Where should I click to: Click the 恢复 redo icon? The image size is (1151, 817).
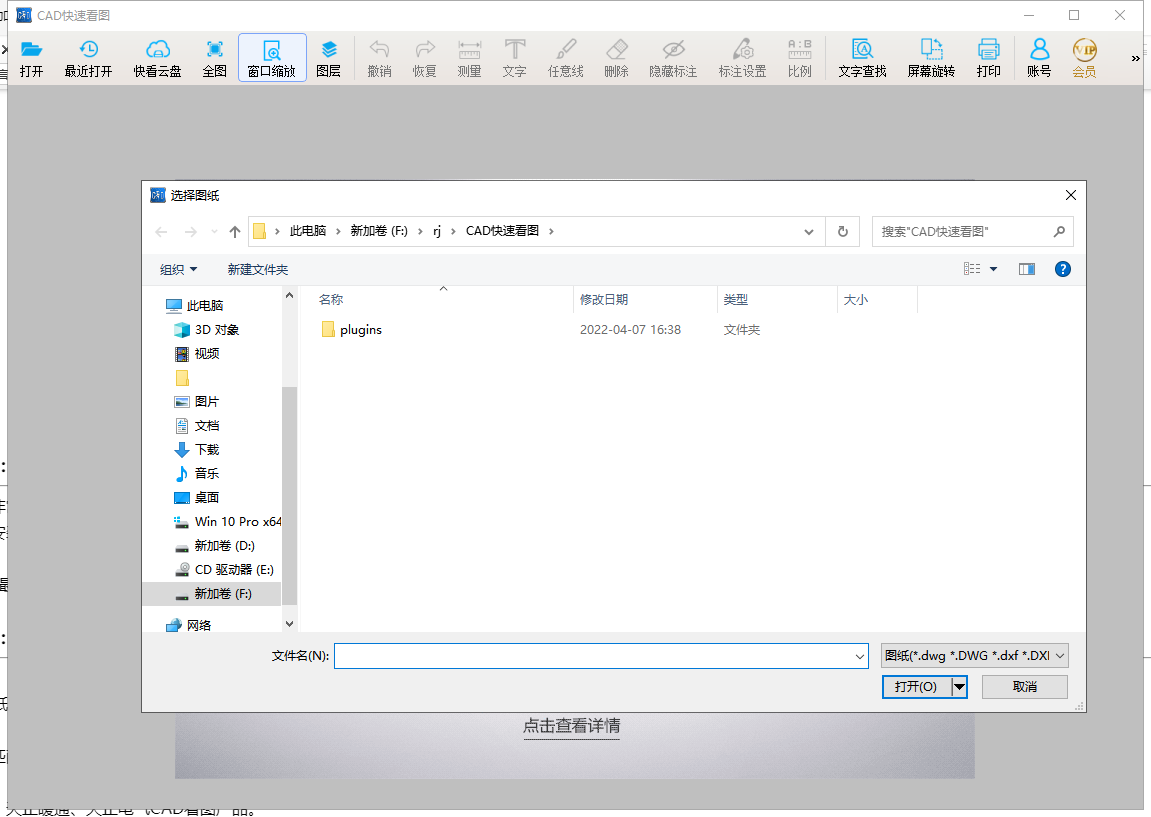click(x=424, y=58)
